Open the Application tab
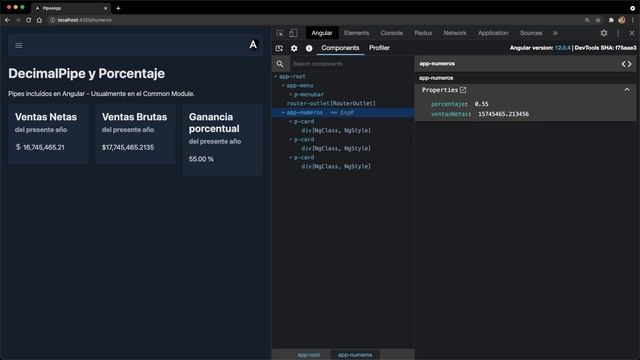The image size is (640, 360). point(493,33)
